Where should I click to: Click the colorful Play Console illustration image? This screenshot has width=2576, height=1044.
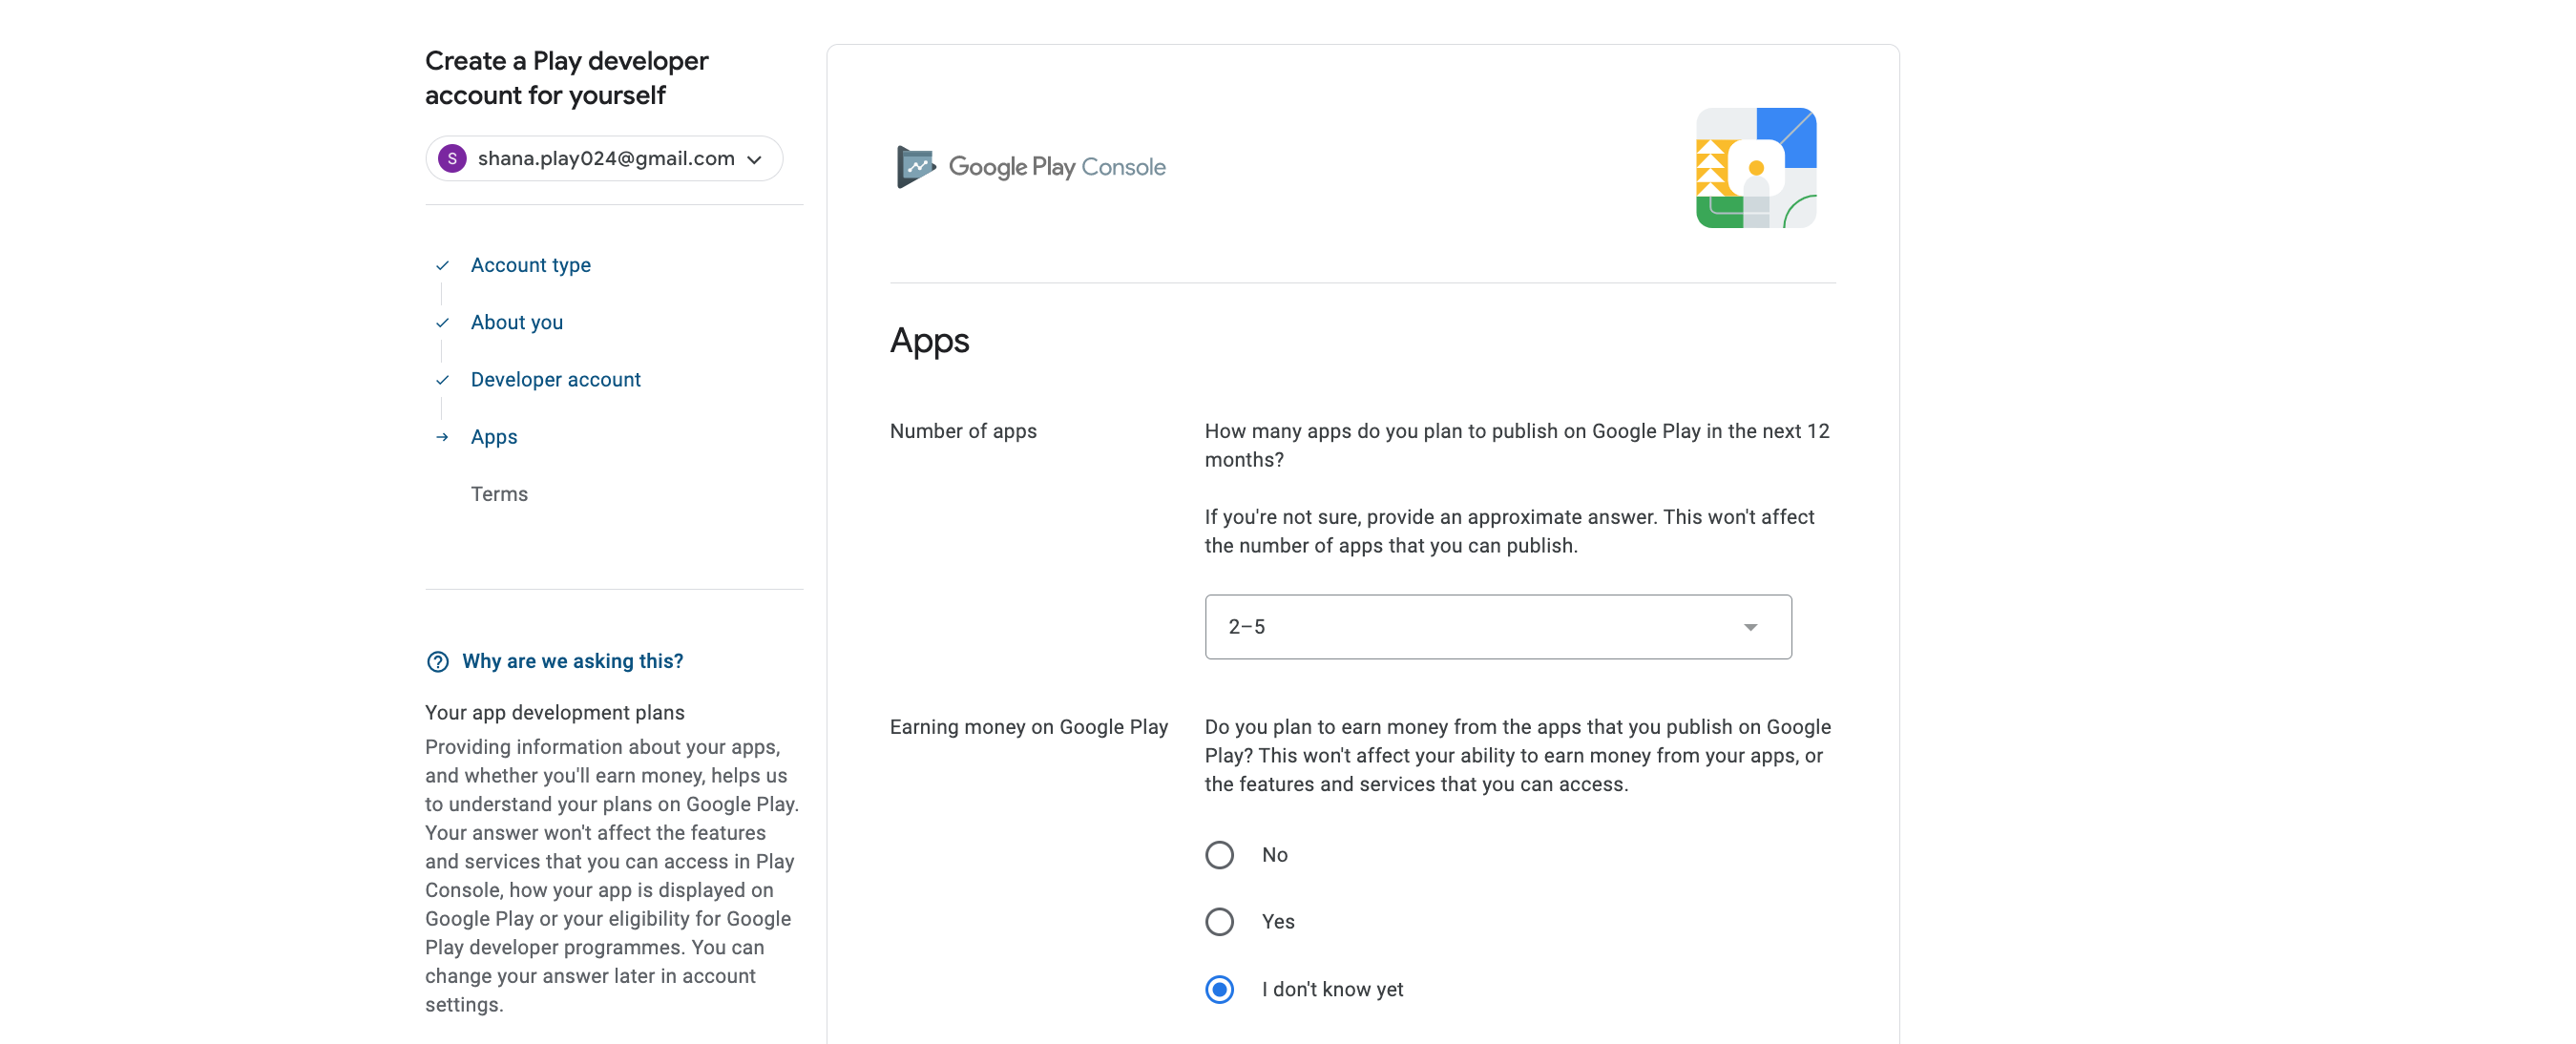coord(1755,168)
